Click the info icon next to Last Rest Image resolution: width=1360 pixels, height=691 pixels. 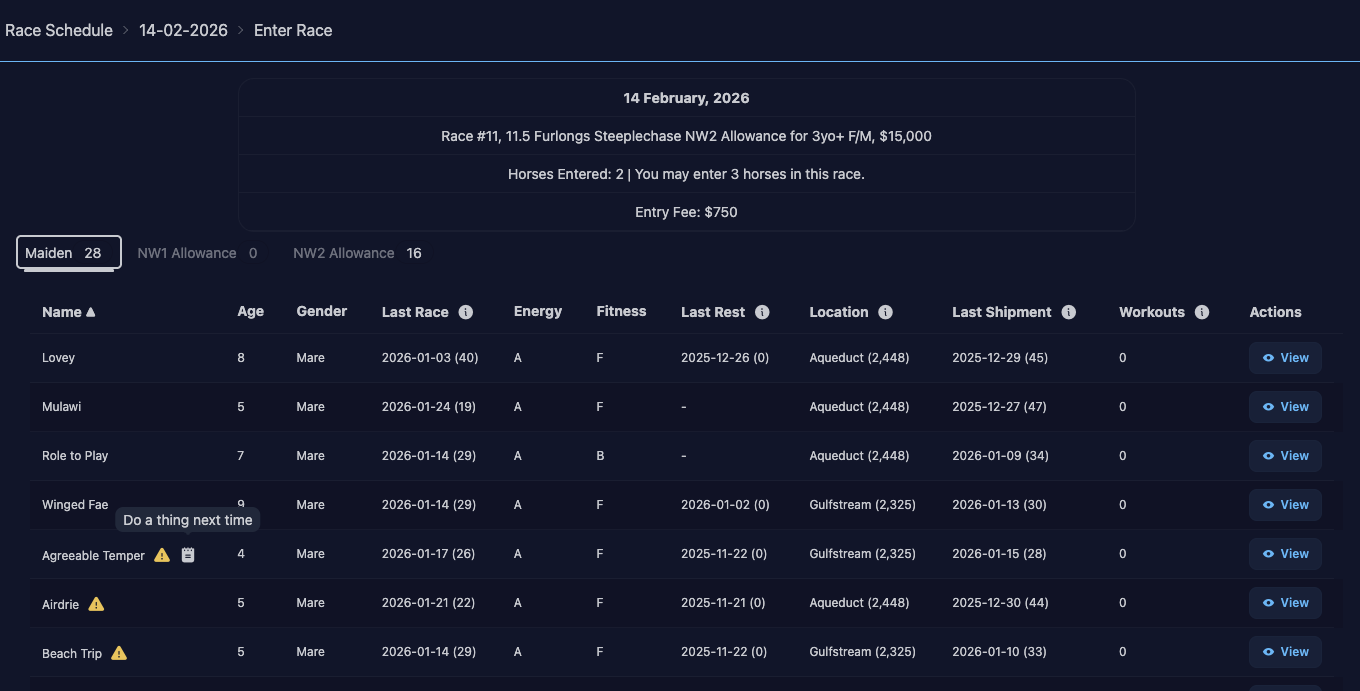pyautogui.click(x=762, y=312)
